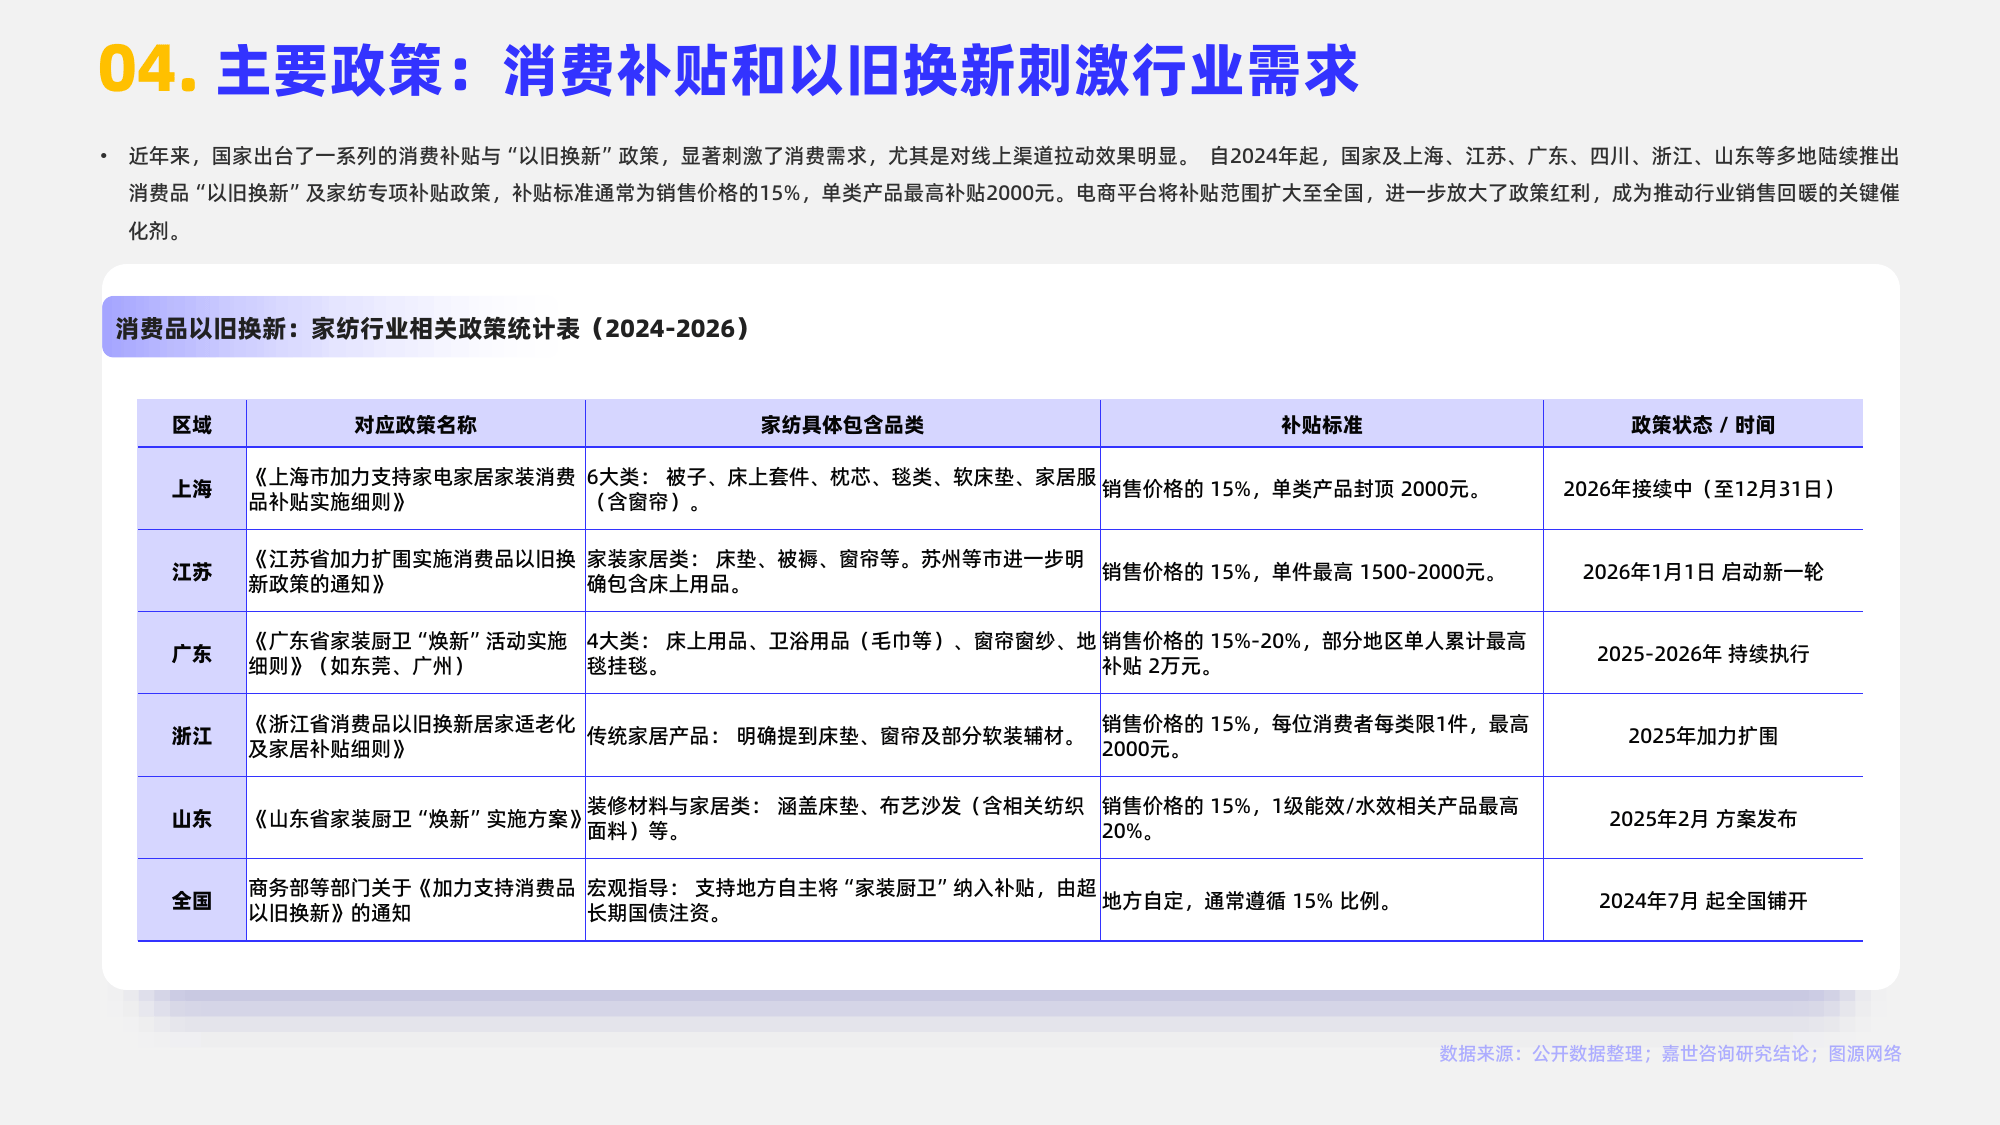The image size is (2000, 1125).
Task: Select the 山东 region cell
Action: point(192,819)
